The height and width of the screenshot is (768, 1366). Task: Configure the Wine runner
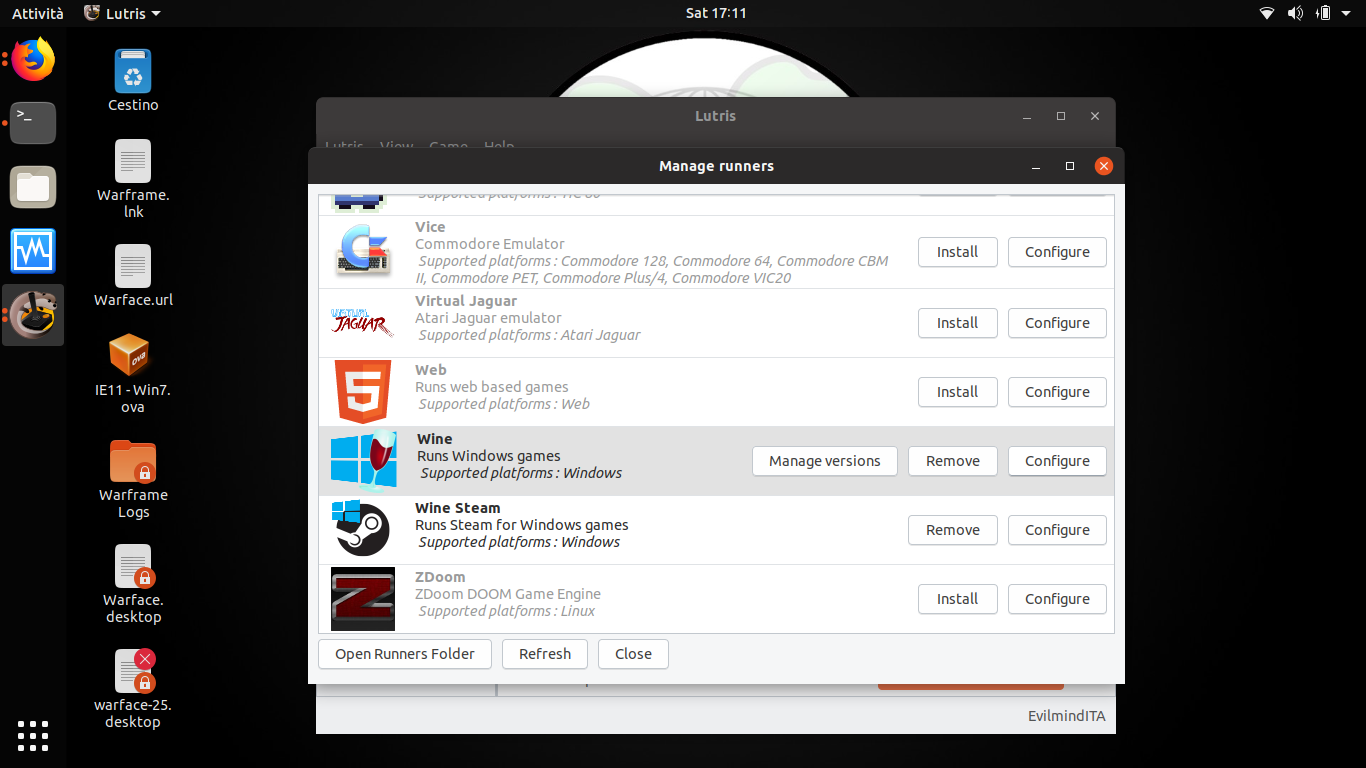1057,461
